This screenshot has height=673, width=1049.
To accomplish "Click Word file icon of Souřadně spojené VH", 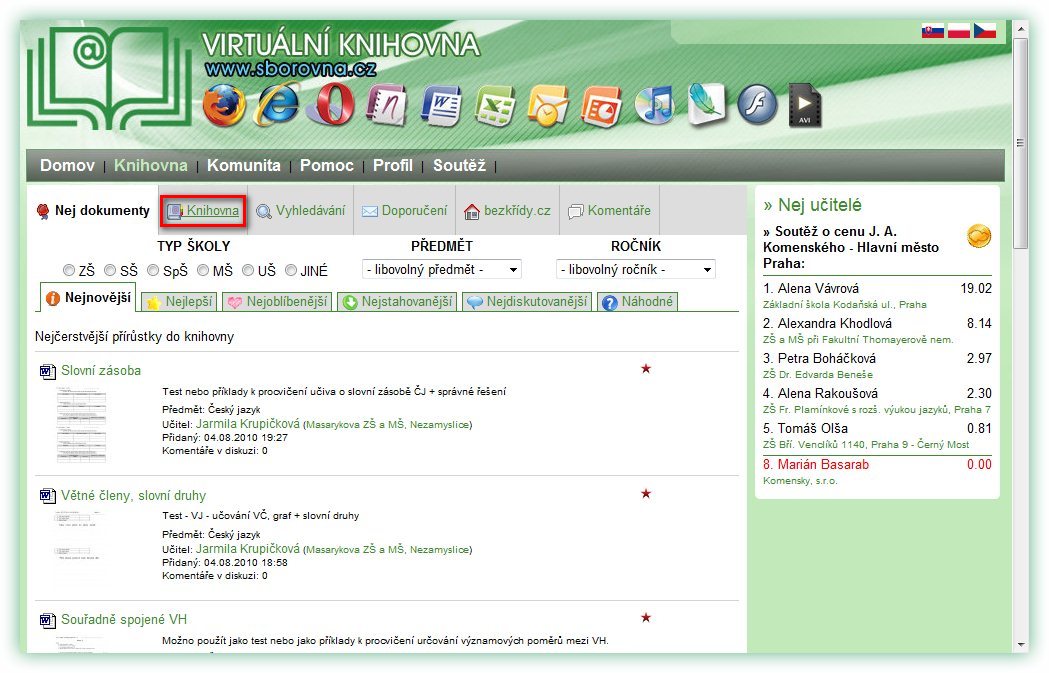I will 47,620.
